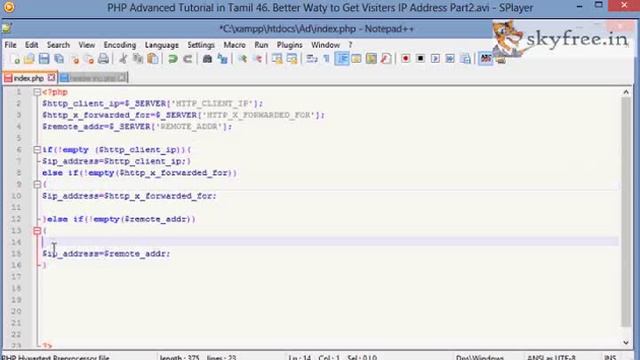Viewport: 640px width, 360px height.
Task: Open the Encoding menu
Action: [x=120, y=45]
